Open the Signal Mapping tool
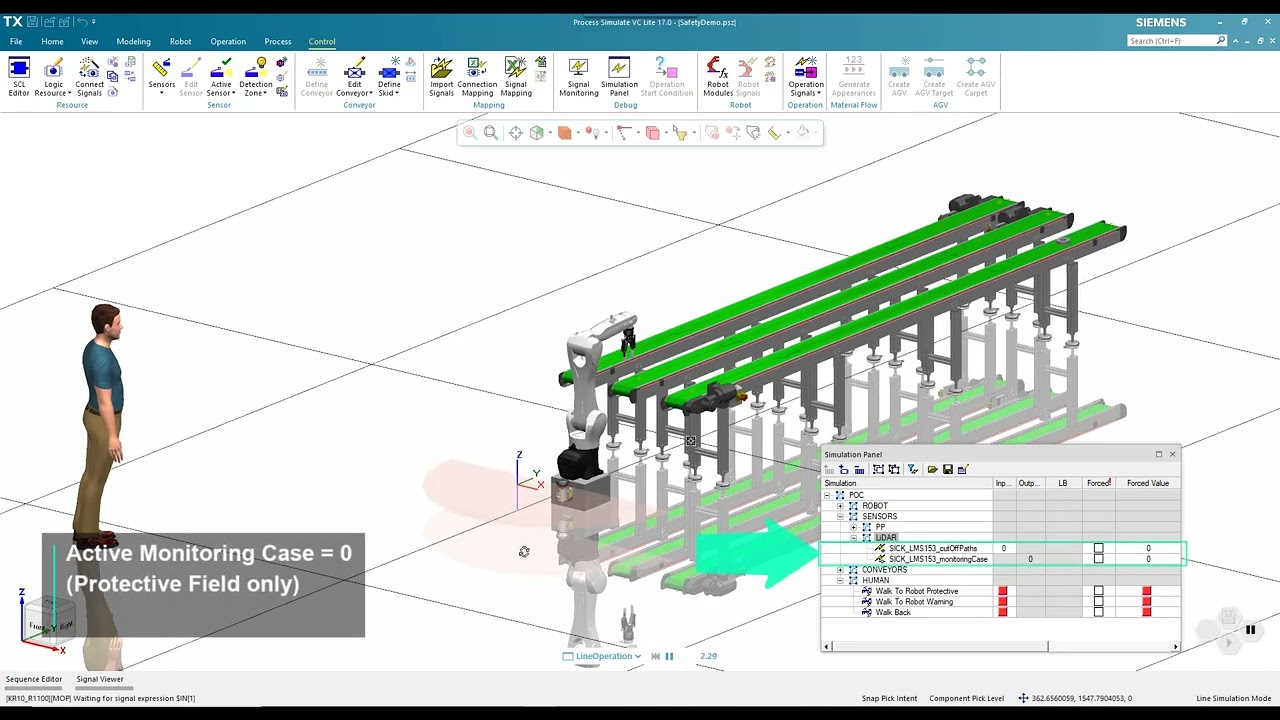 click(x=516, y=77)
